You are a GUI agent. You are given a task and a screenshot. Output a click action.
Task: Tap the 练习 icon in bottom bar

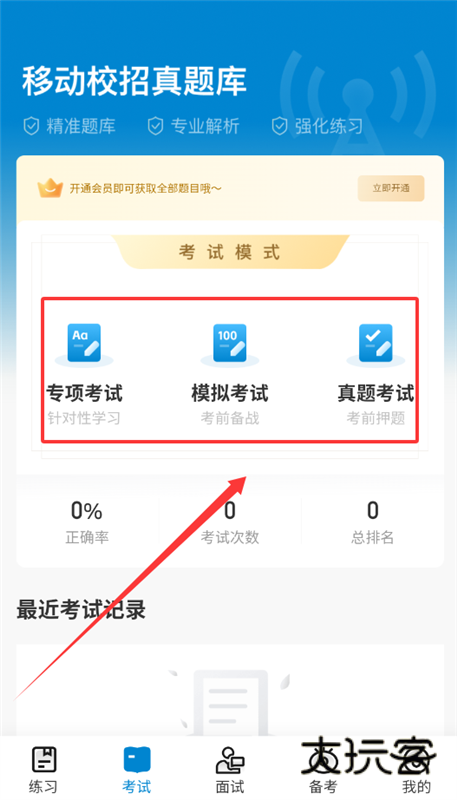click(44, 759)
